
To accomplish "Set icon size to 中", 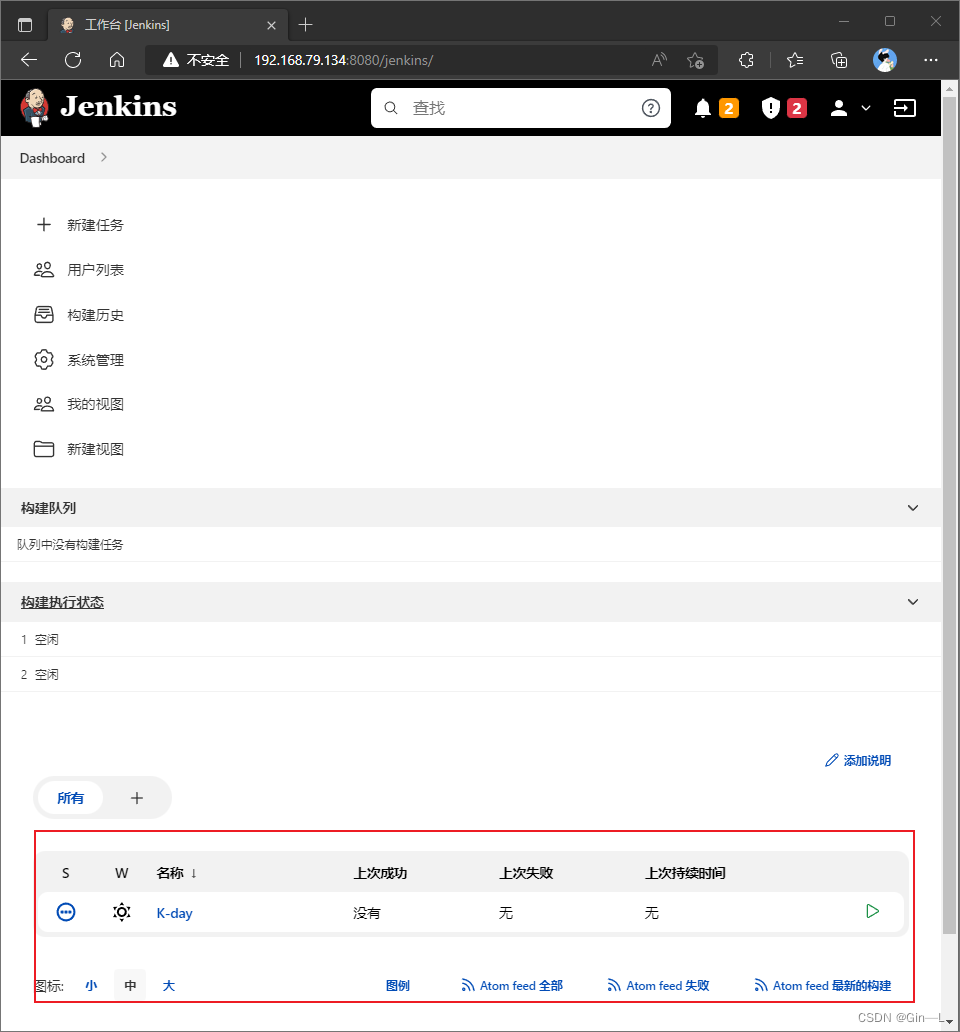I will (130, 986).
